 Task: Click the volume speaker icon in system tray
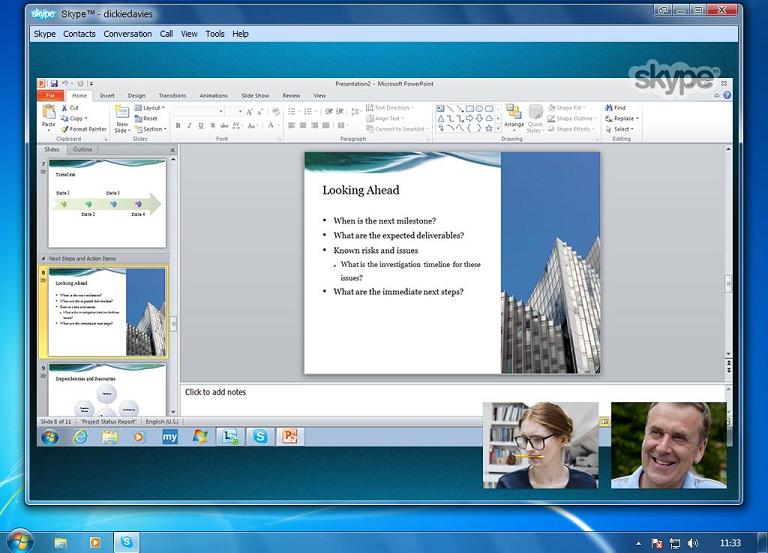point(693,543)
